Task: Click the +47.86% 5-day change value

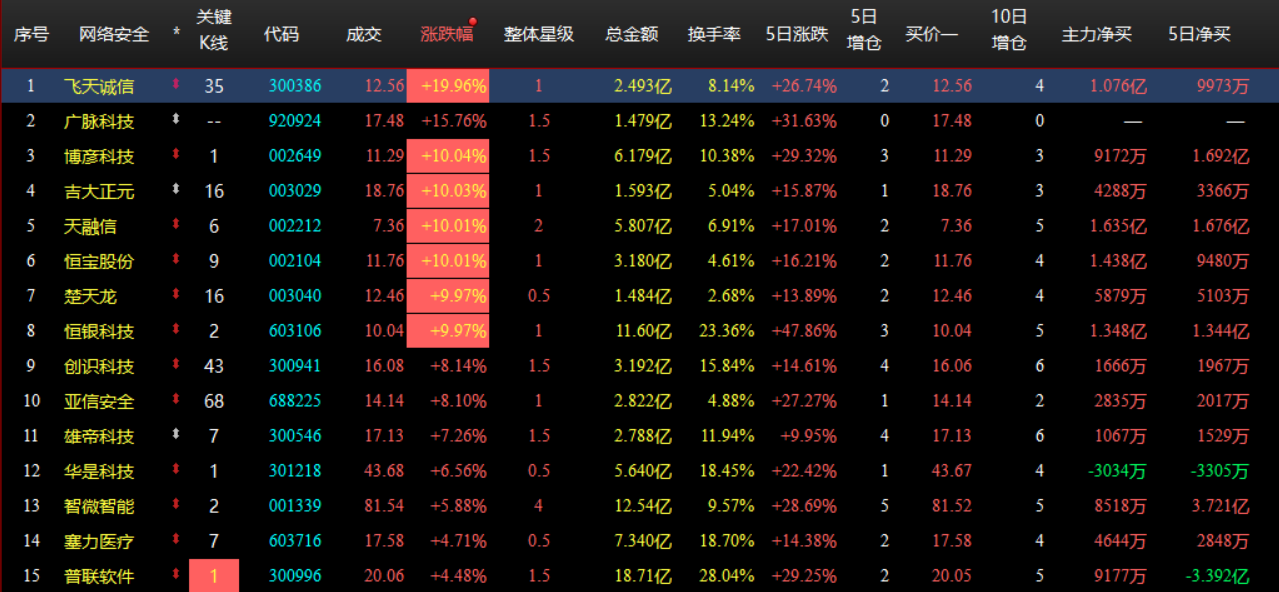Action: [x=804, y=331]
